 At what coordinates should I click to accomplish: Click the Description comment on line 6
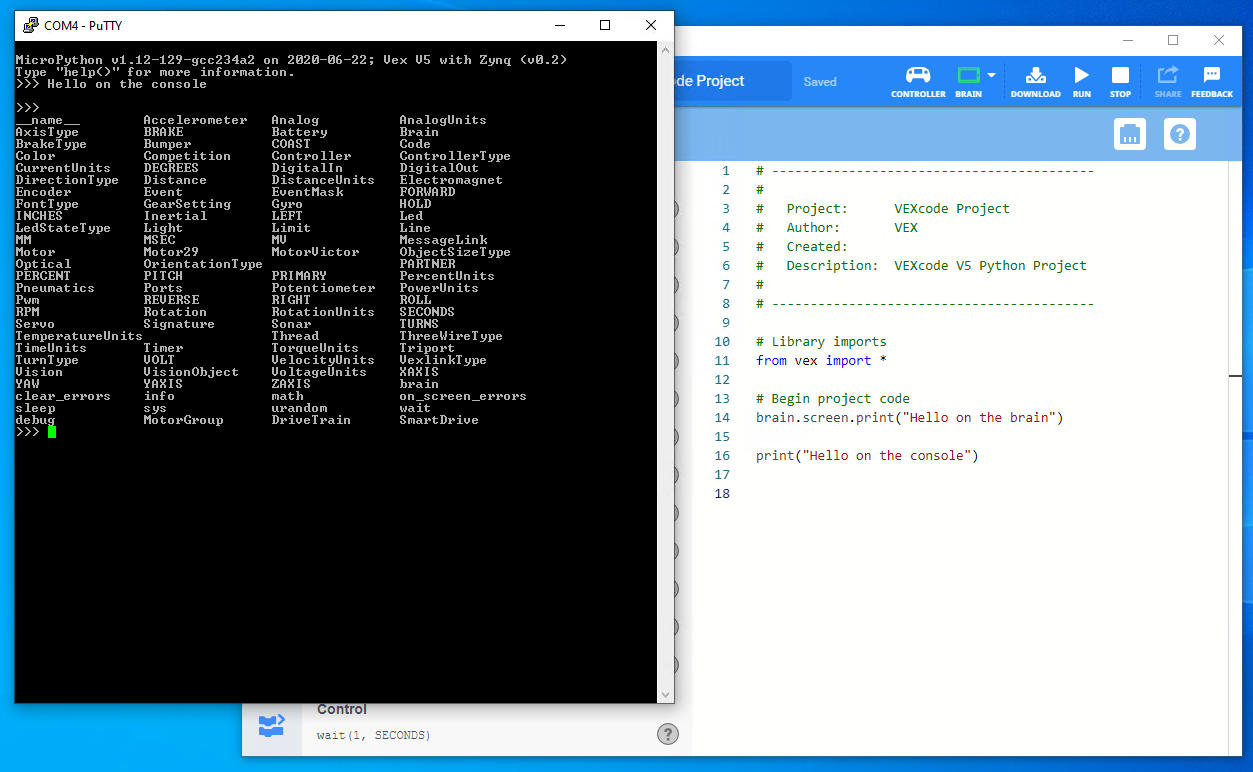pos(921,265)
